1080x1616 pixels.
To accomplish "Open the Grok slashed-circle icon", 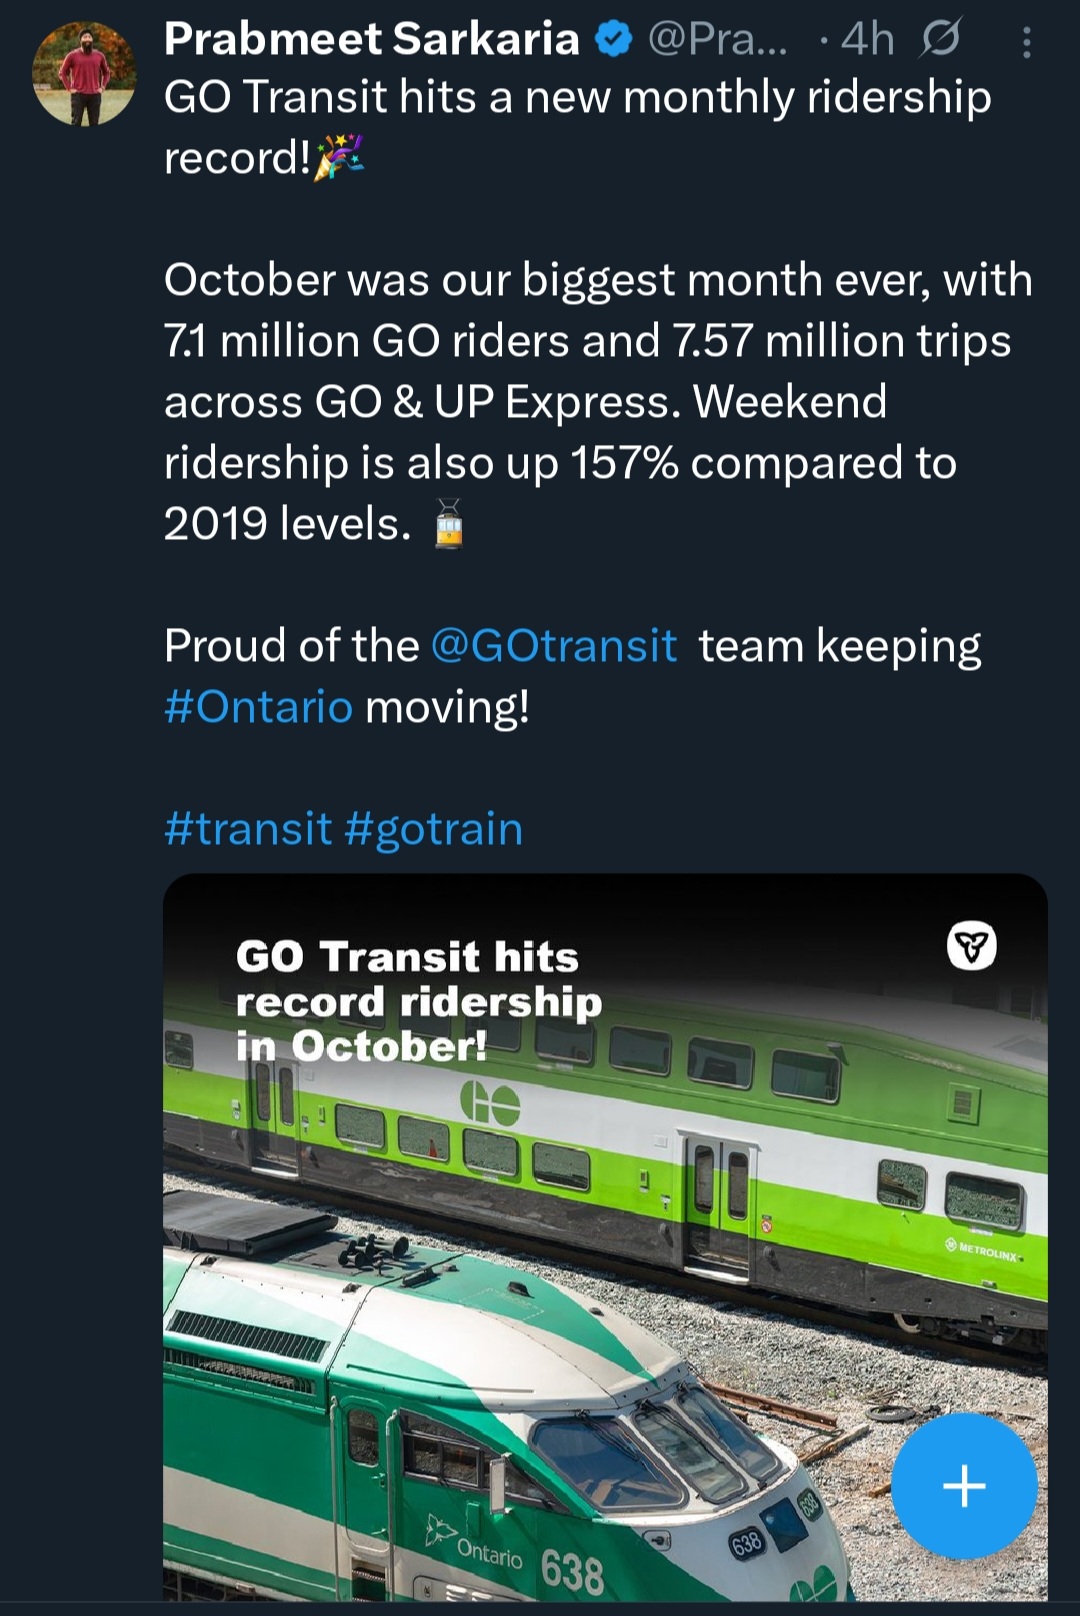I will point(940,40).
